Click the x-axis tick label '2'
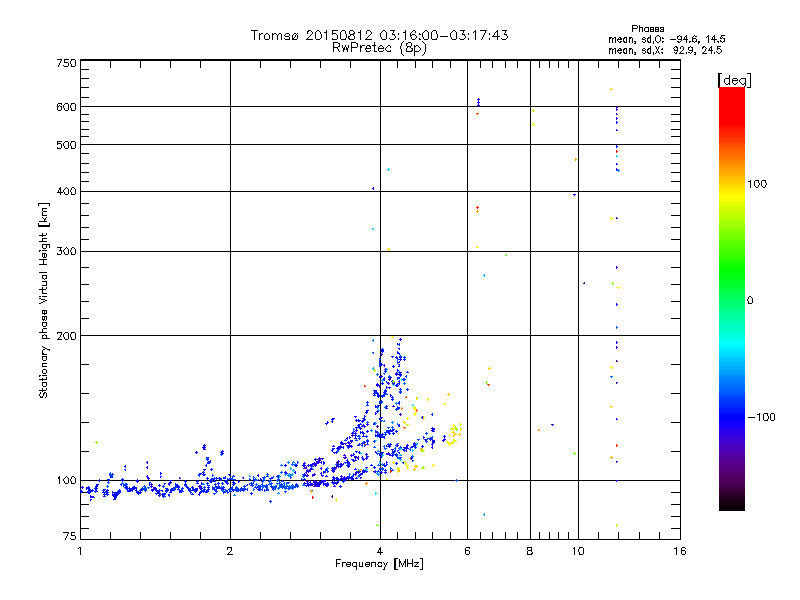 point(230,551)
